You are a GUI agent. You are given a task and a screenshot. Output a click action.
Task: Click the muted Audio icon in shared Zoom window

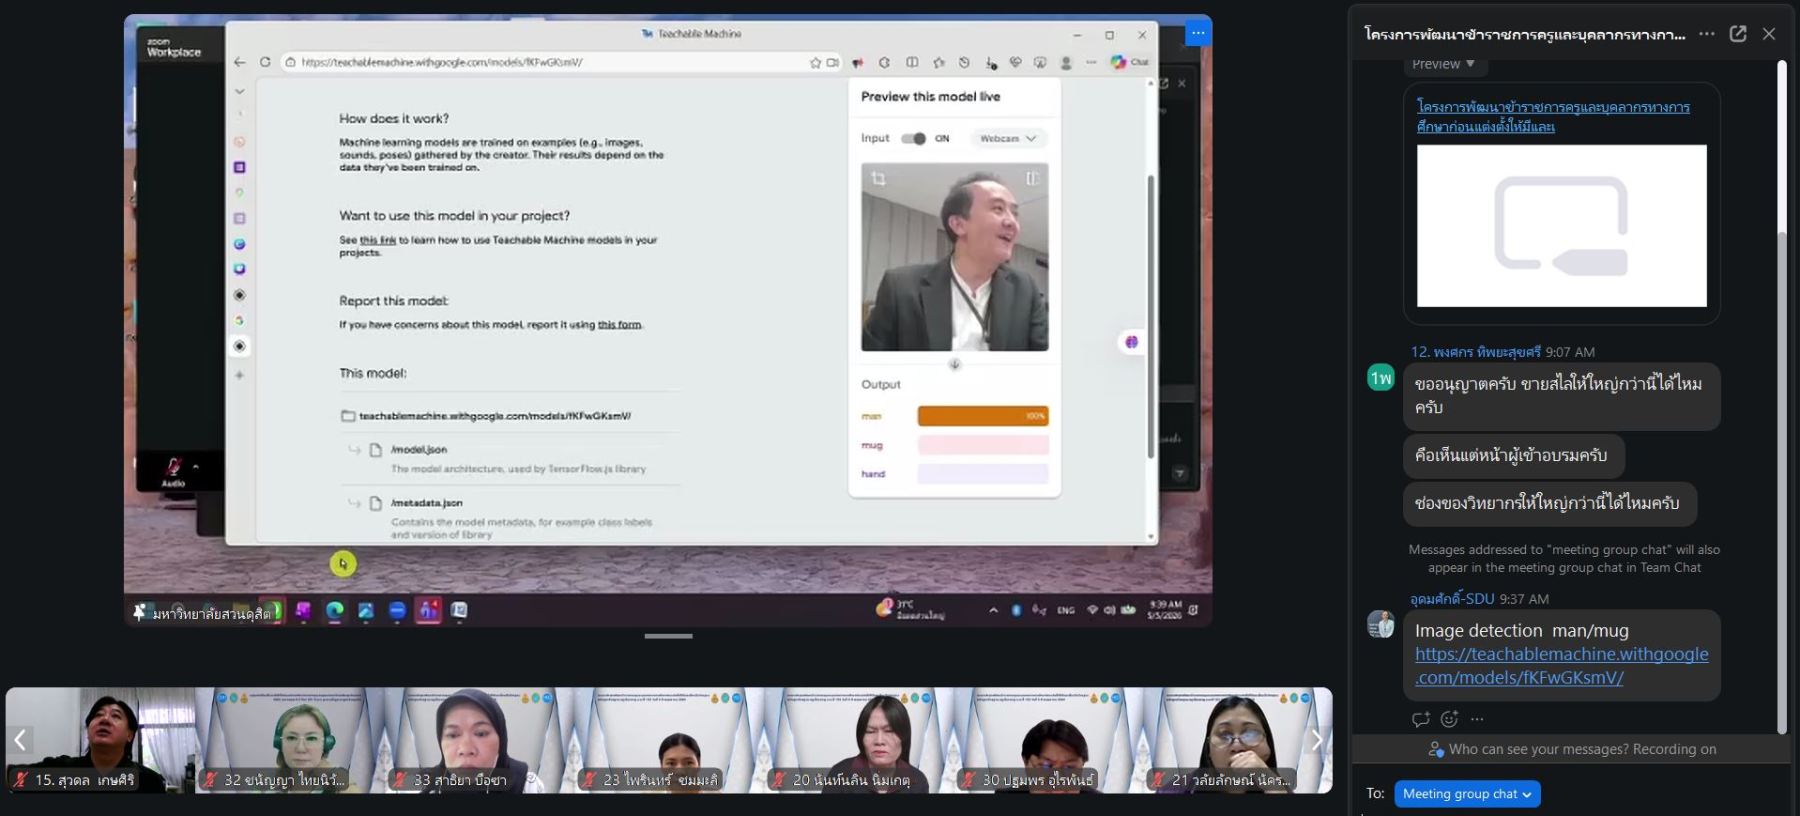(x=173, y=469)
